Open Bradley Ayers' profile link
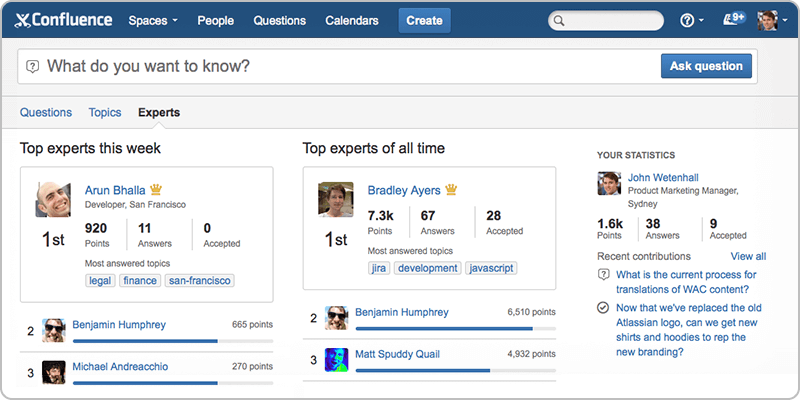 tap(404, 190)
